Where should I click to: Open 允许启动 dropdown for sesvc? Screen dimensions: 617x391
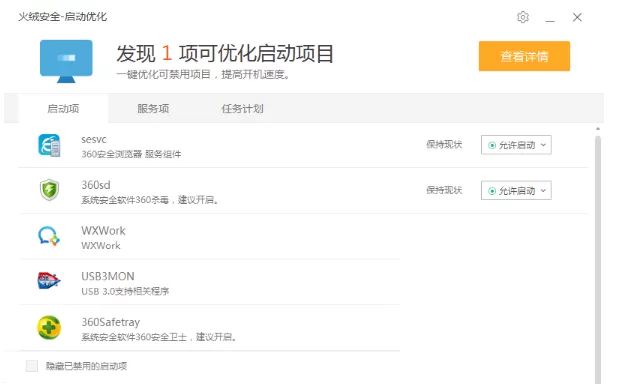(516, 145)
